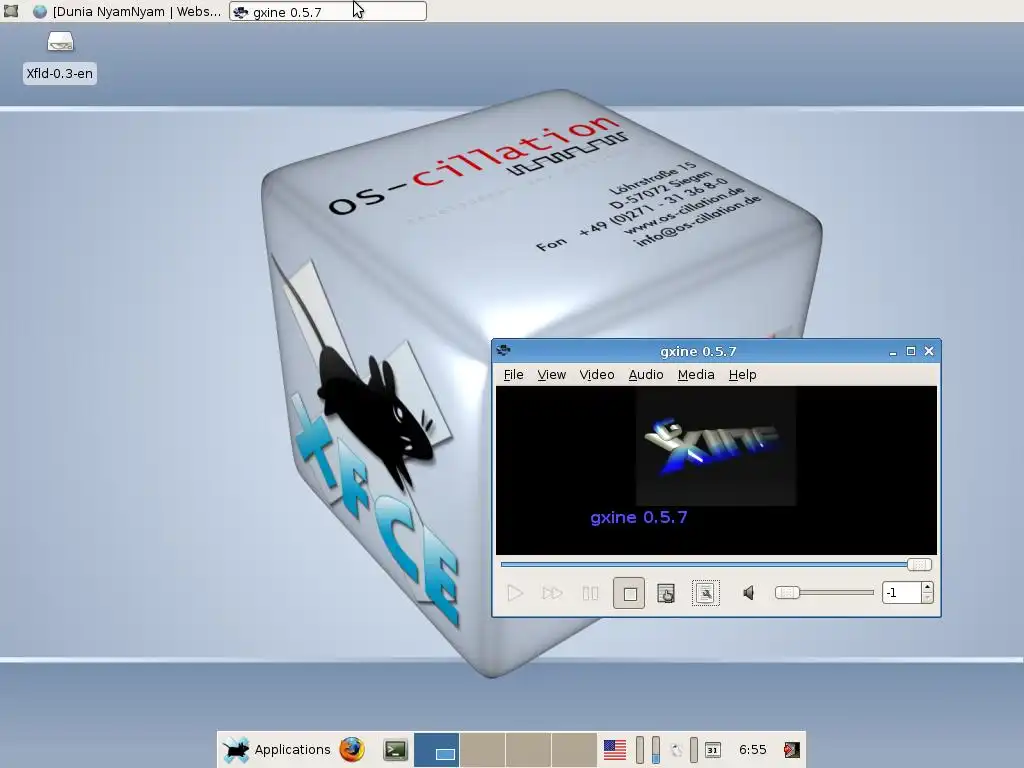Screen dimensions: 1024x768
Task: Click the gxine window menu icon in titlebar
Action: (x=504, y=351)
